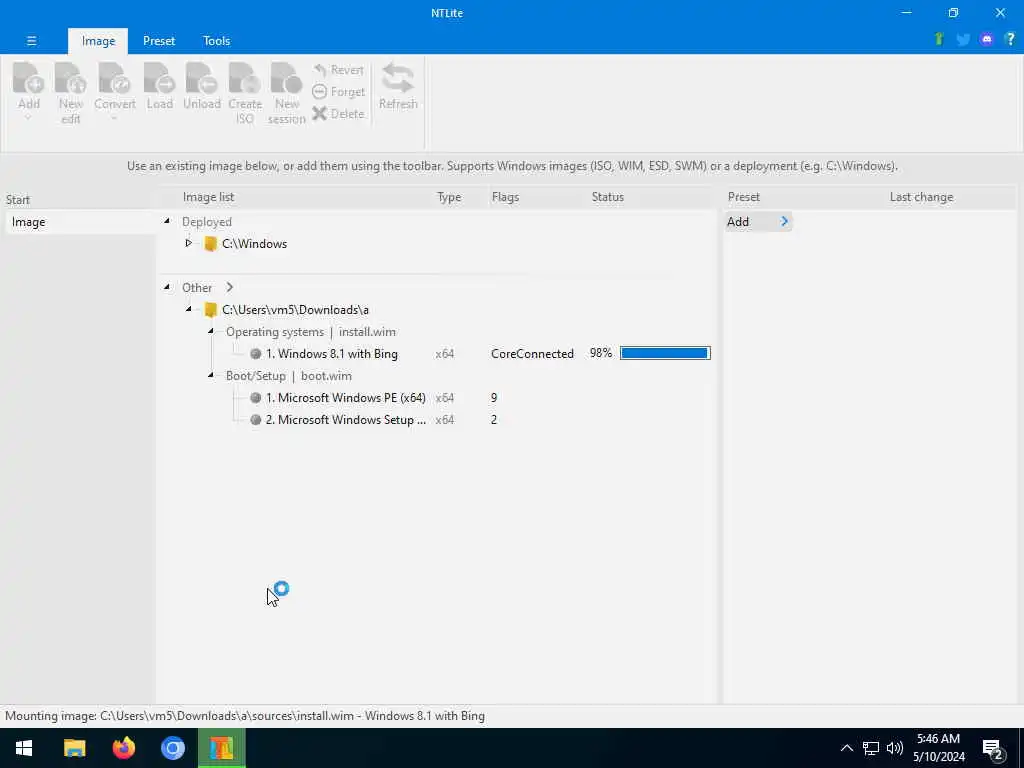
Task: Click the Flags column header
Action: click(505, 197)
